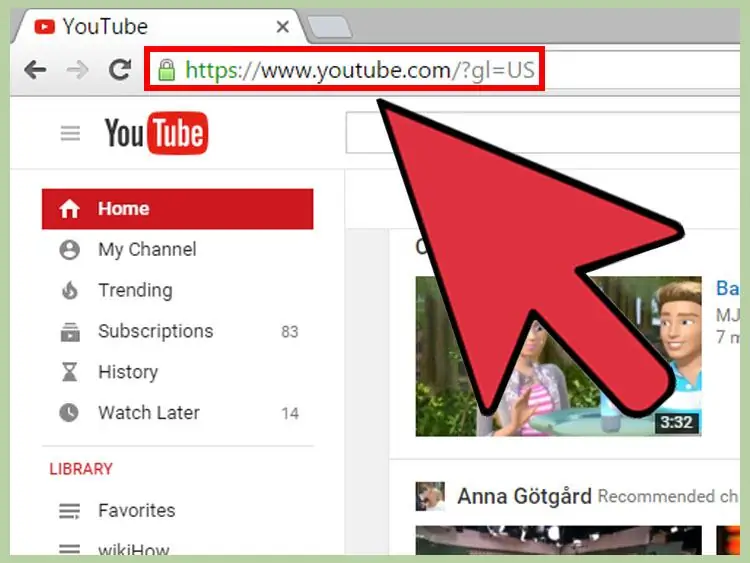Open Trending in the sidebar
750x563 pixels.
[x=177, y=290]
